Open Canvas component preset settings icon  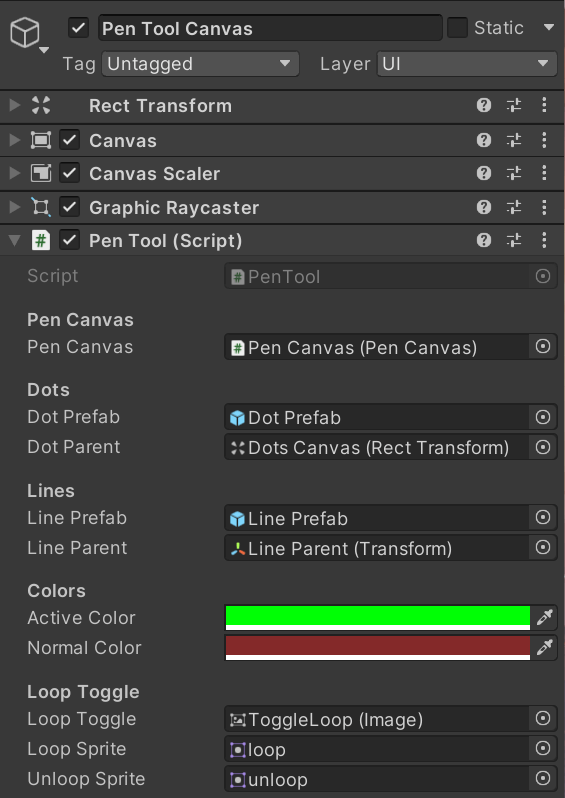click(514, 140)
